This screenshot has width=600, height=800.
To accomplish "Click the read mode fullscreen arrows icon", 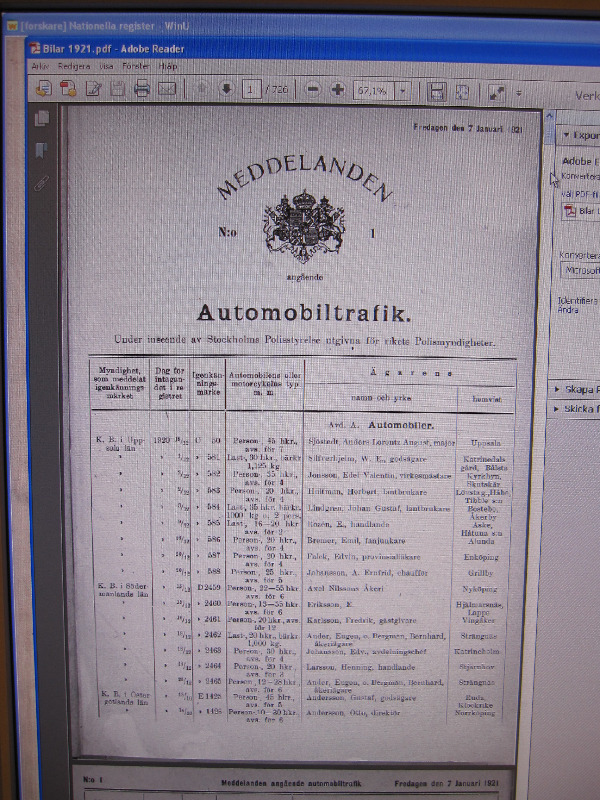I will (496, 93).
